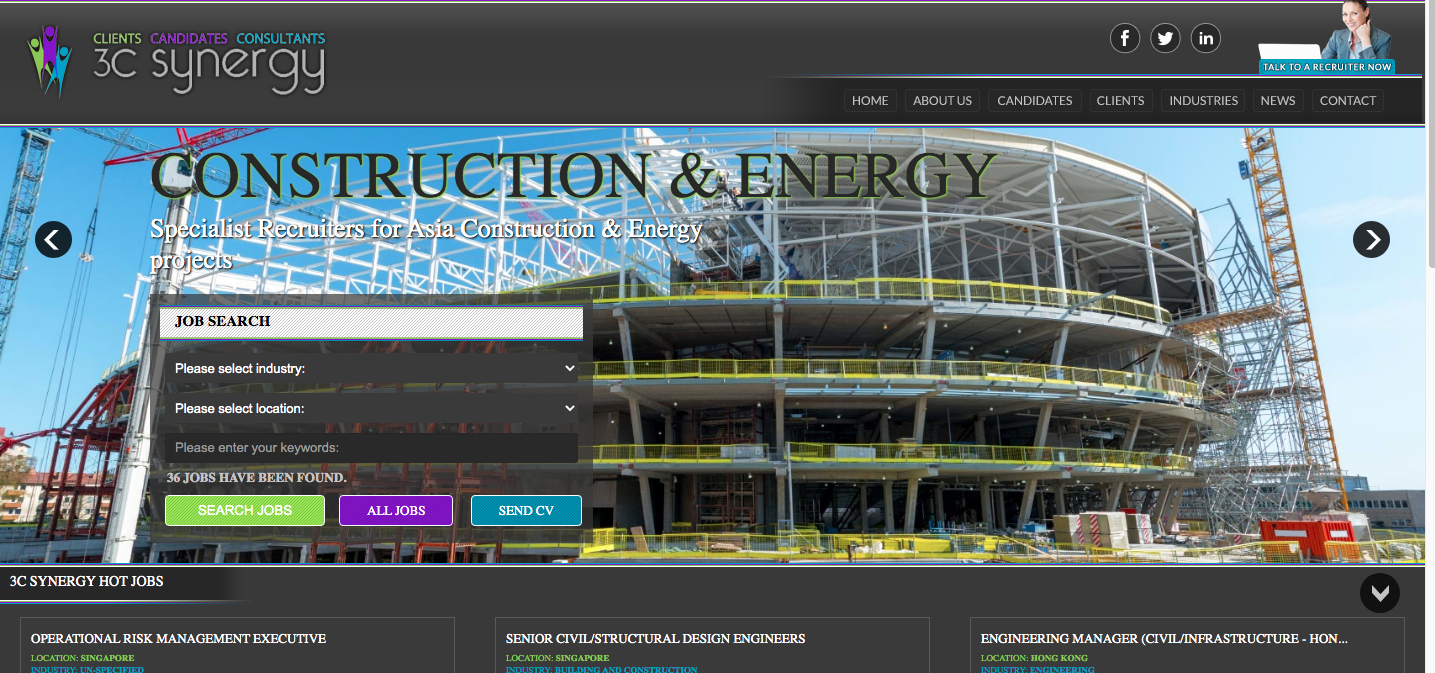
Task: Open Operational Risk Management Executive job
Action: (178, 638)
